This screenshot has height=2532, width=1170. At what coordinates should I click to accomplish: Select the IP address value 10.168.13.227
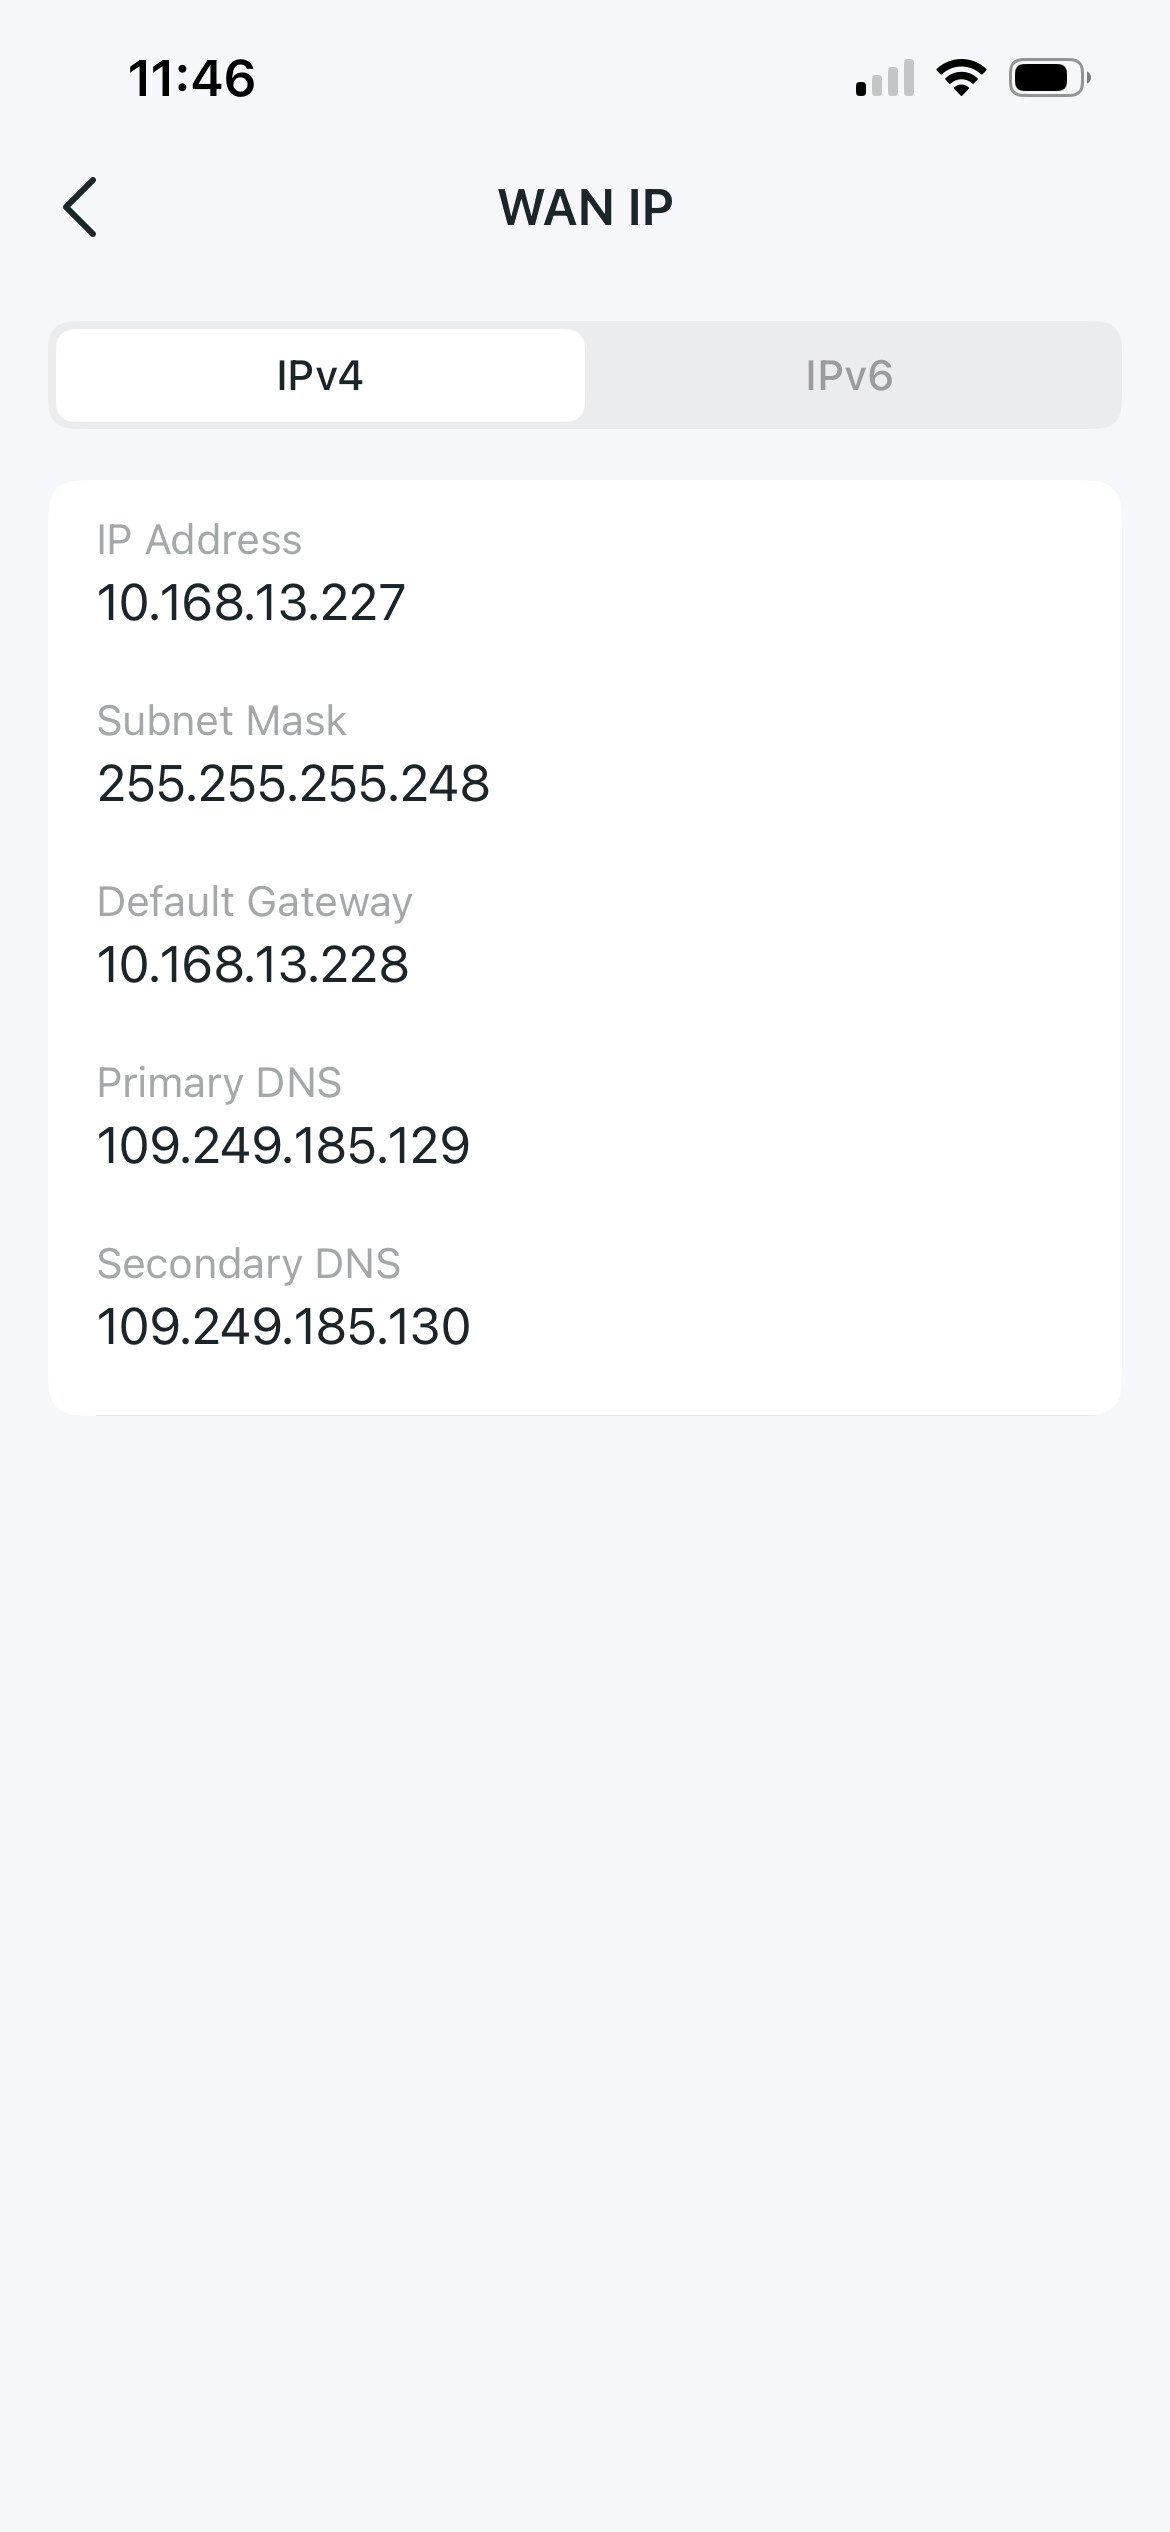click(251, 603)
